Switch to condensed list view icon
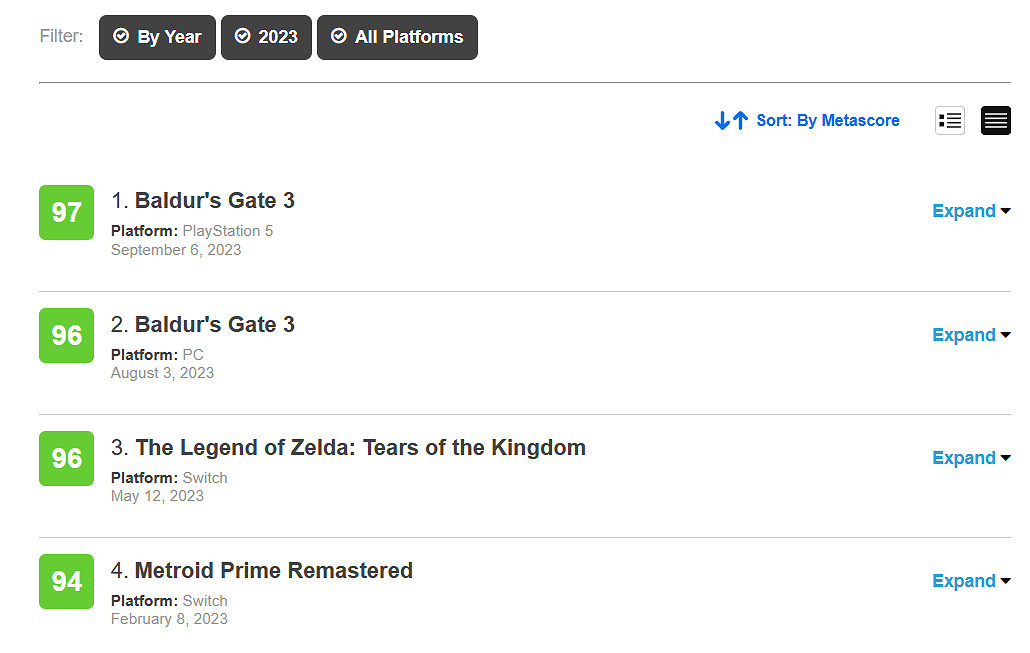1030x653 pixels. point(995,120)
